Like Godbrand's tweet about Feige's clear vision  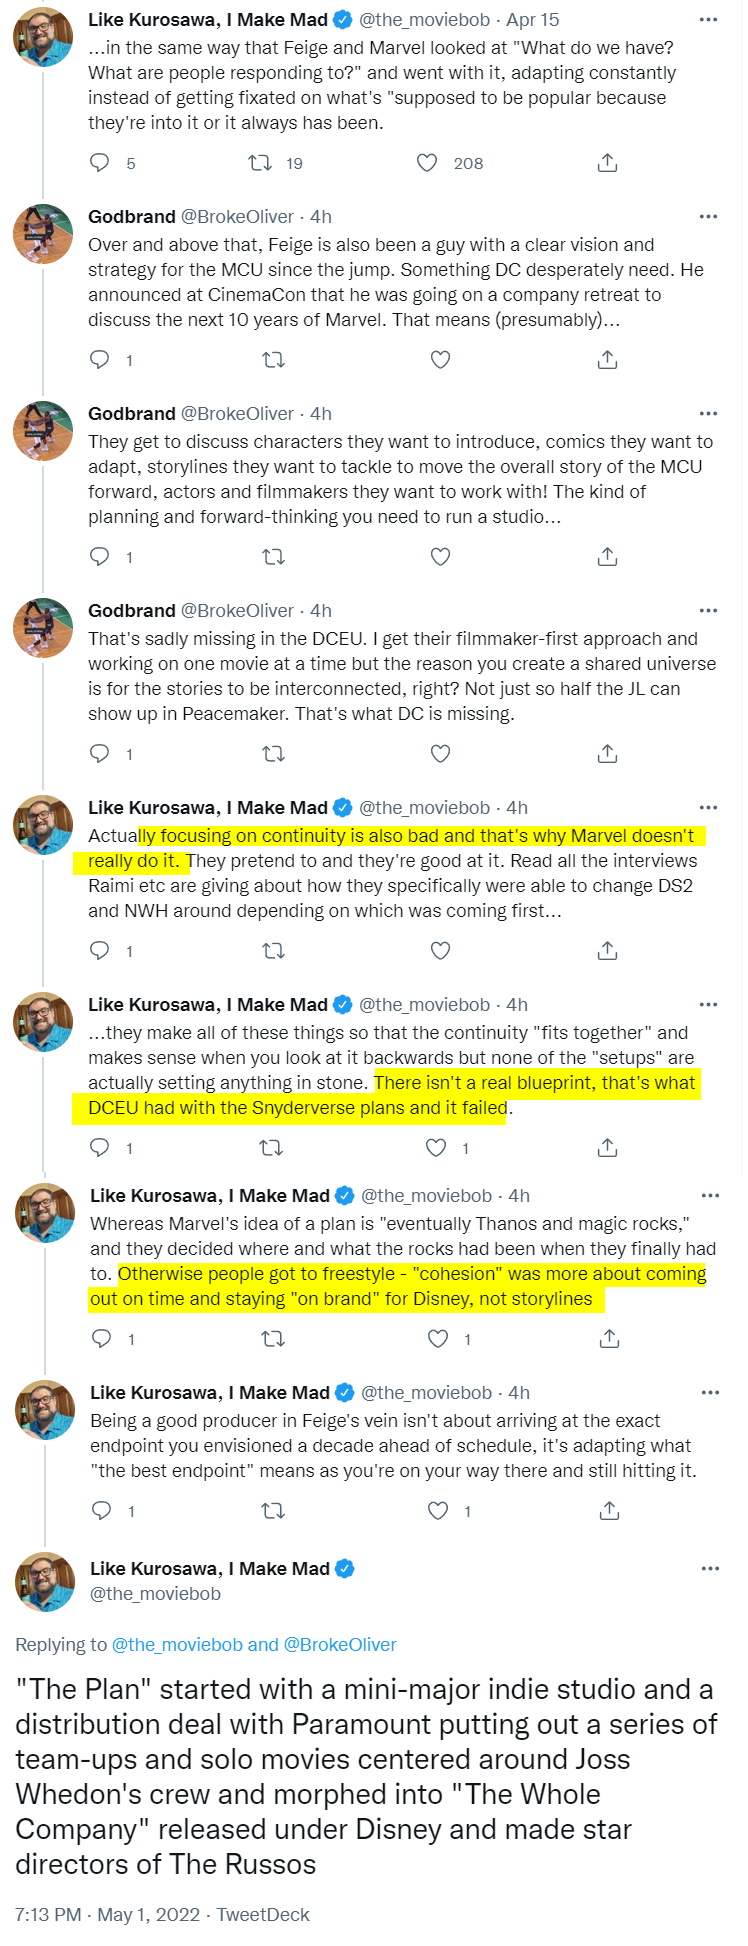(440, 360)
